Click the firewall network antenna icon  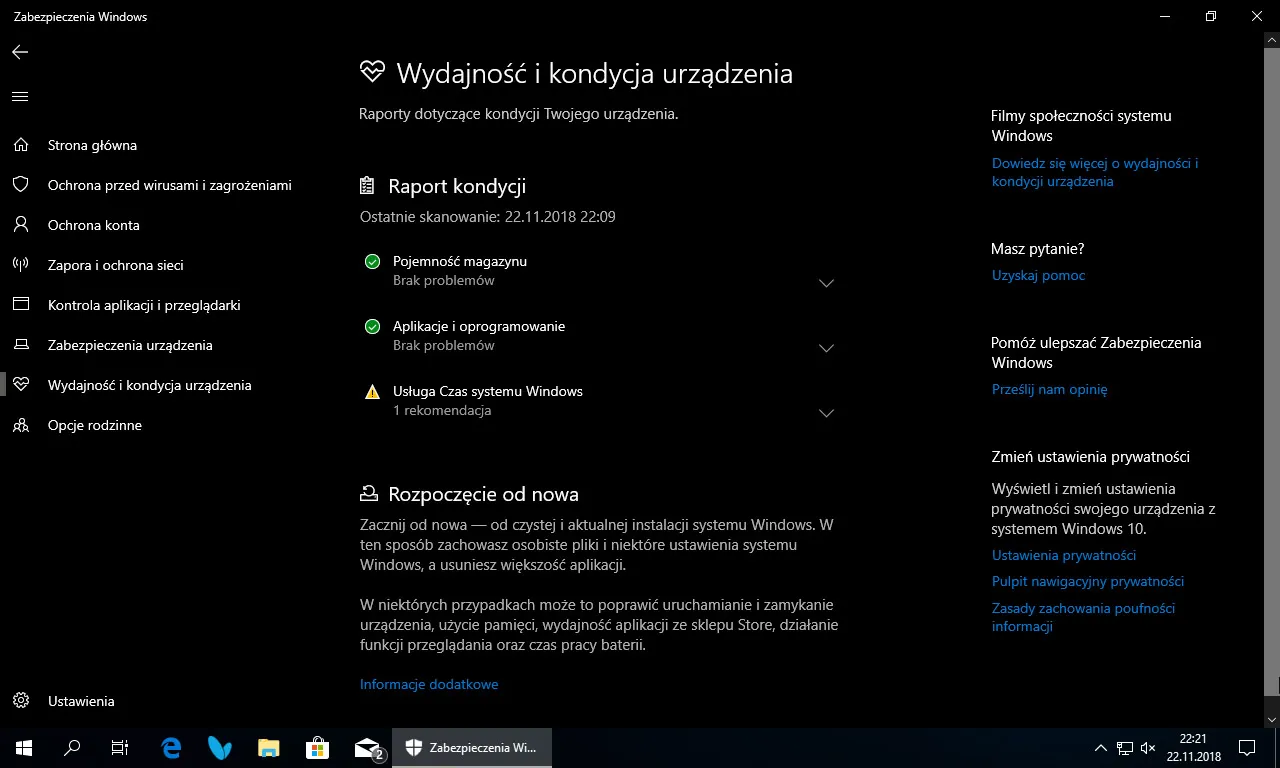20,265
